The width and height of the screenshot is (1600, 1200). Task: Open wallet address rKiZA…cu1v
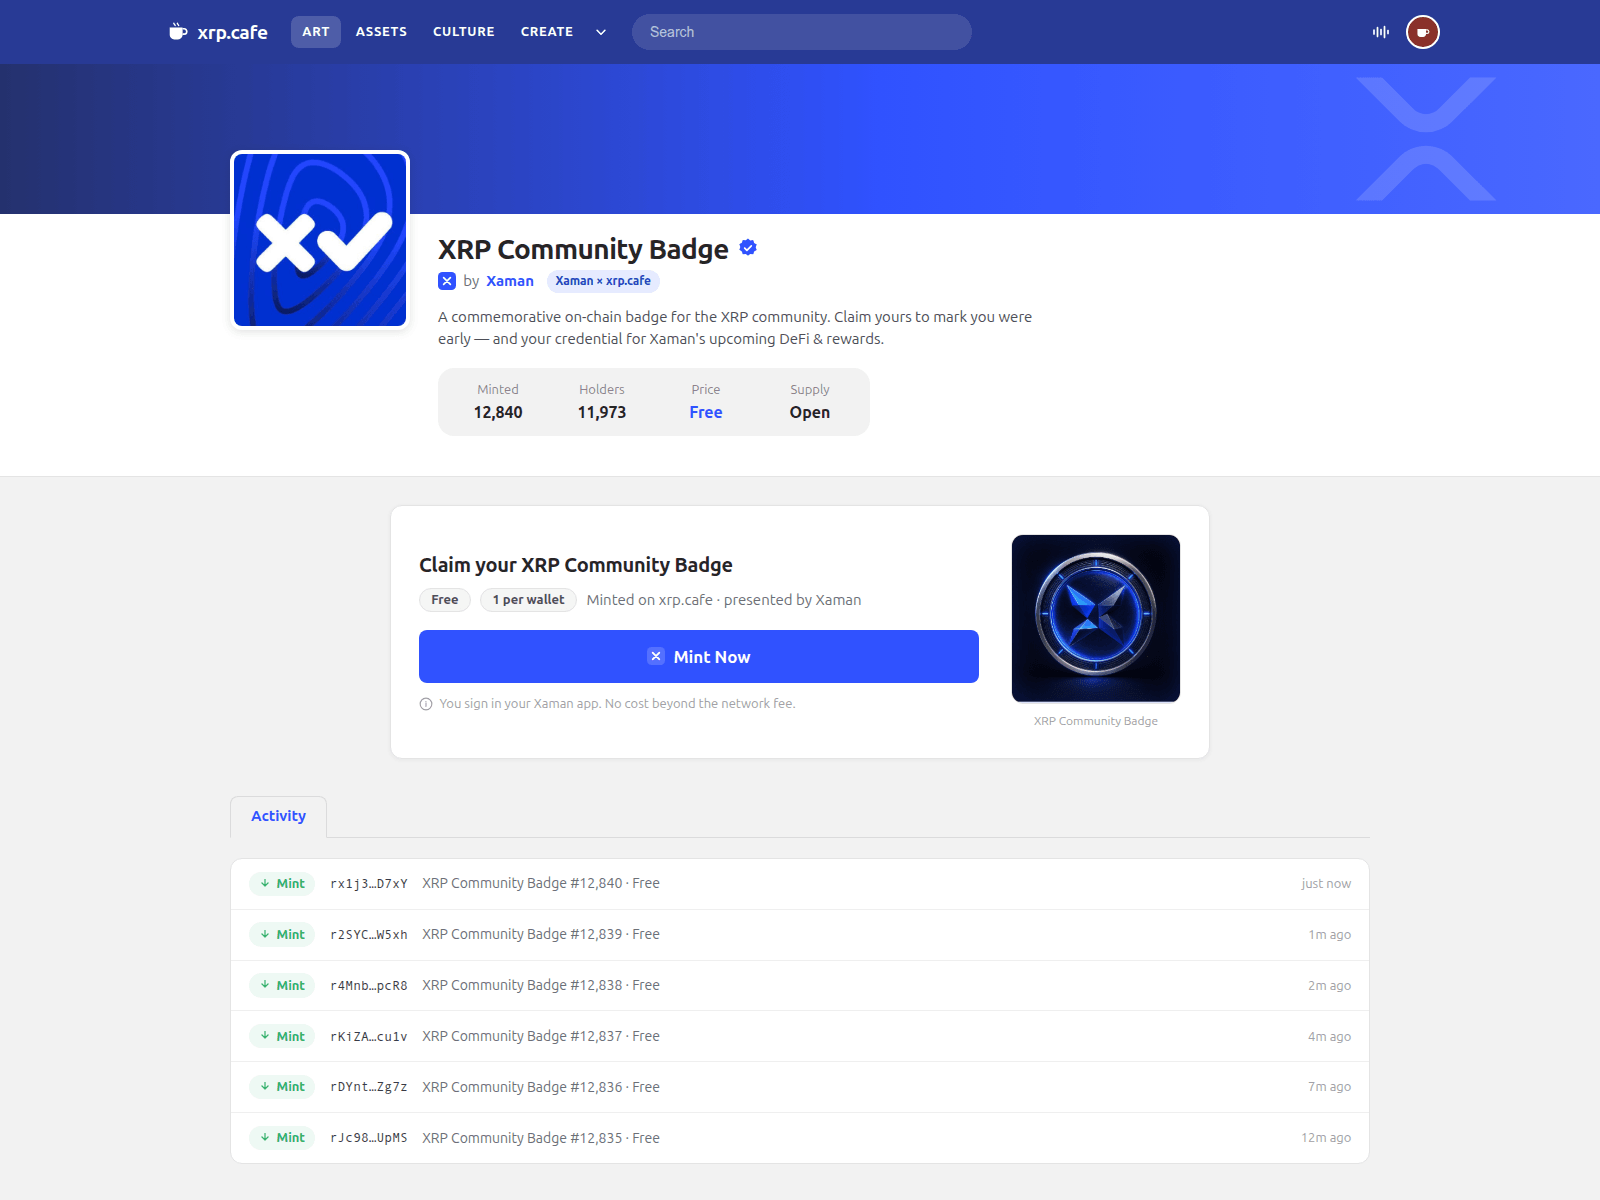click(369, 1037)
